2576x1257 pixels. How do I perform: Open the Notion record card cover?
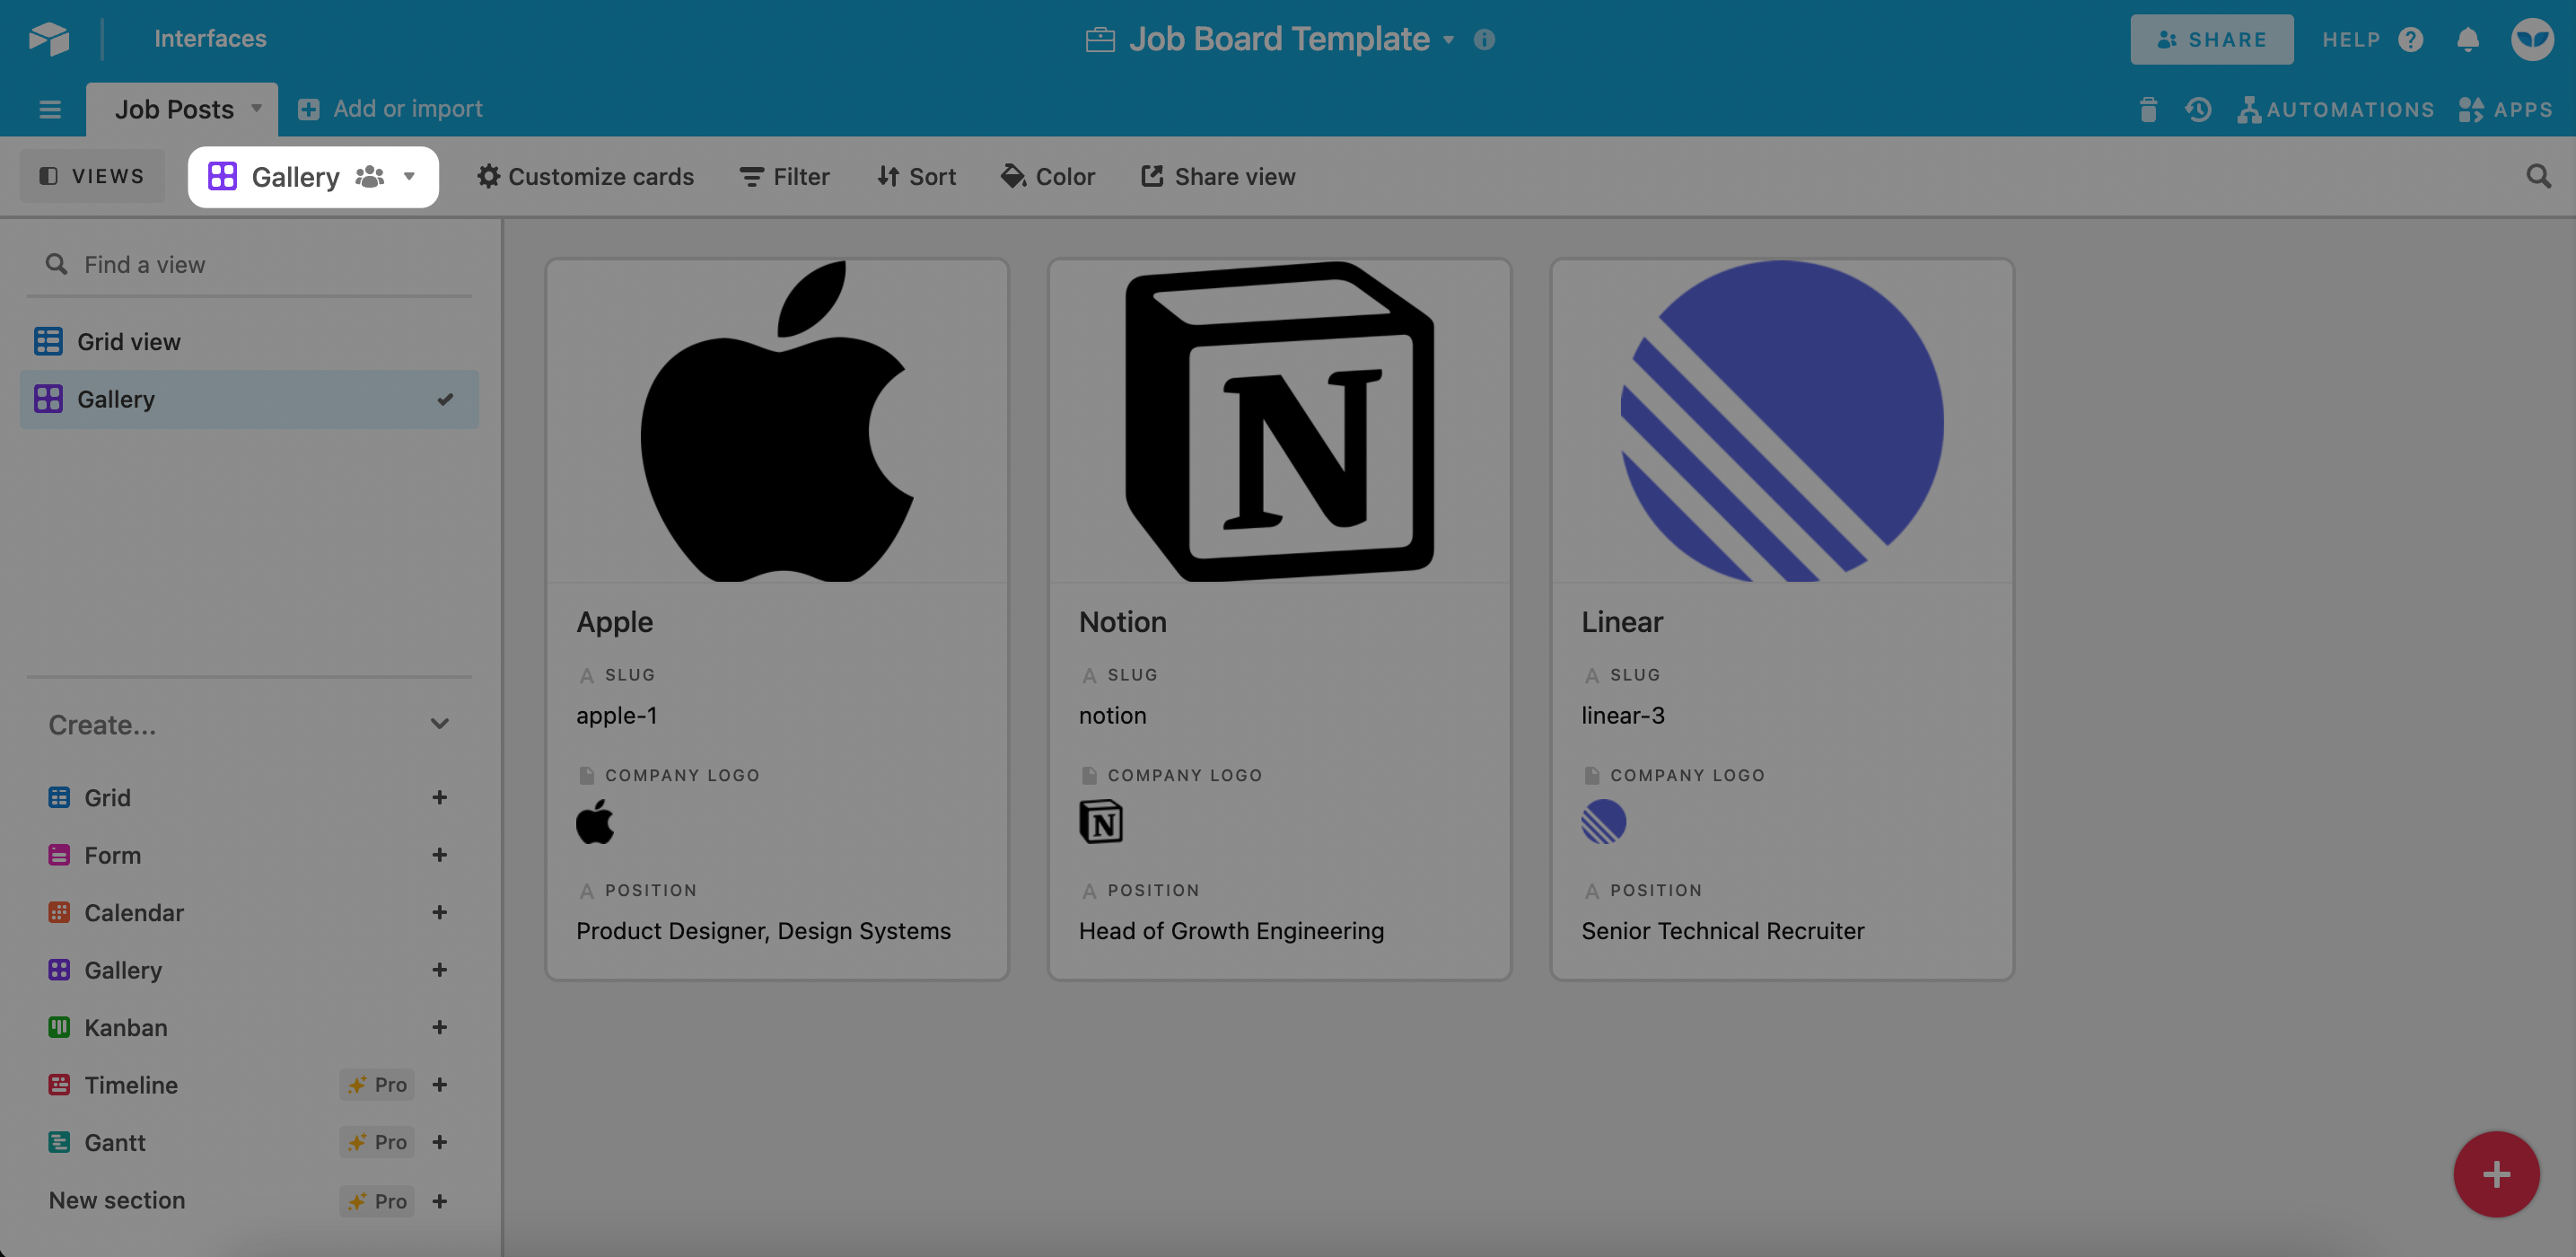(x=1279, y=421)
